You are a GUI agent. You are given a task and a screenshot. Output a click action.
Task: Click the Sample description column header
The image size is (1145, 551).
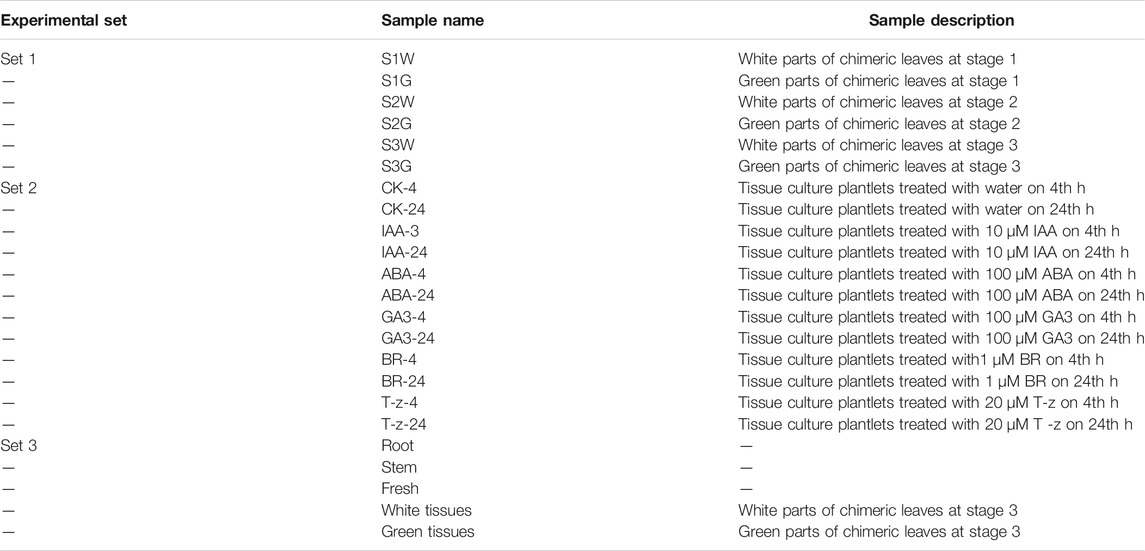coord(941,20)
